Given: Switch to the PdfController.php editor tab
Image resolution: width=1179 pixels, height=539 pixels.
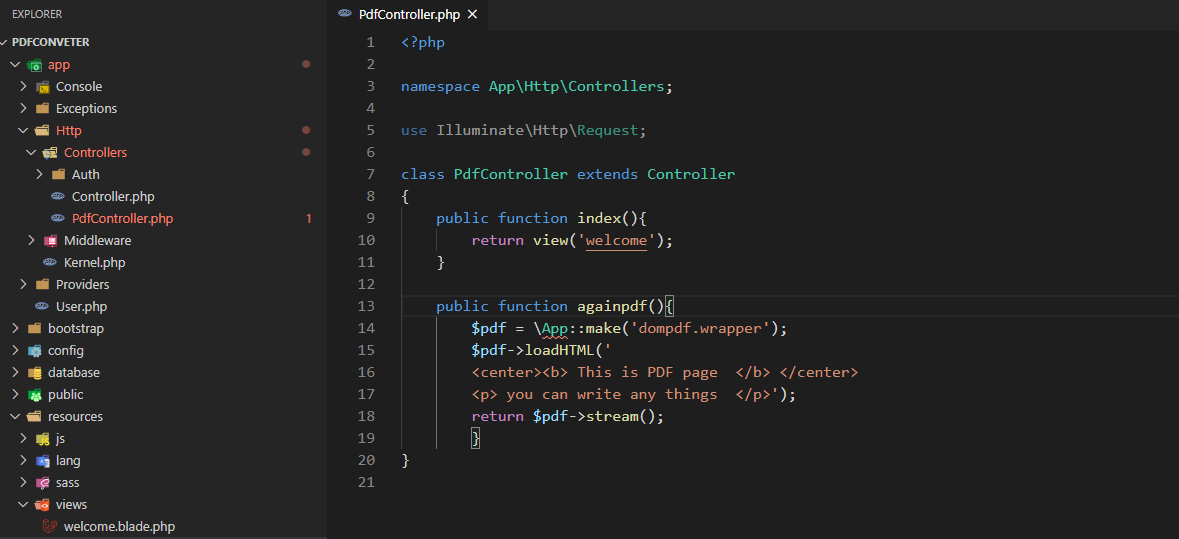Looking at the screenshot, I should tap(409, 14).
